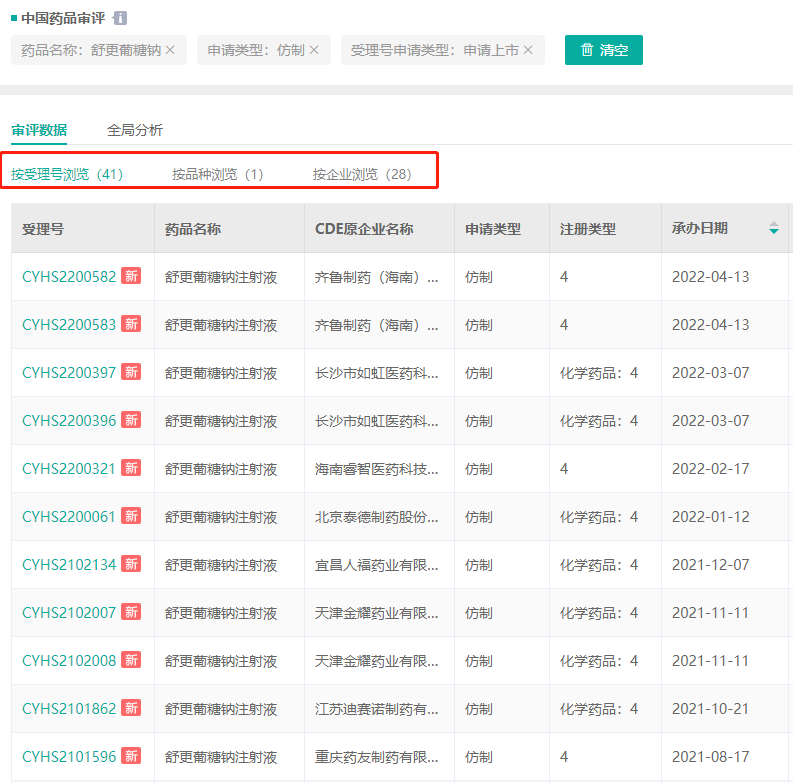This screenshot has width=793, height=783.
Task: Remove the 受理号申请类型：申请上市 filter tag
Action: 528,50
